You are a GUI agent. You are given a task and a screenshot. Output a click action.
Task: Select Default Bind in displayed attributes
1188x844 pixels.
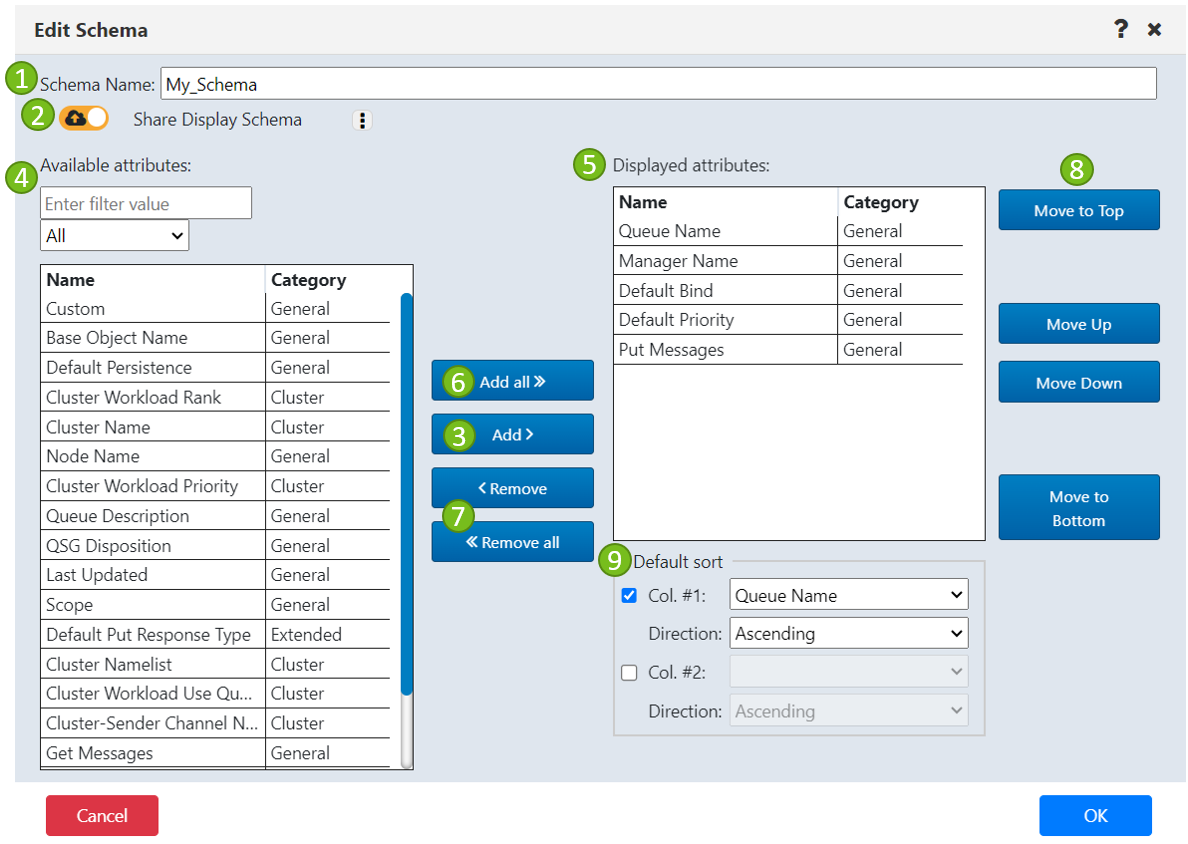788,290
